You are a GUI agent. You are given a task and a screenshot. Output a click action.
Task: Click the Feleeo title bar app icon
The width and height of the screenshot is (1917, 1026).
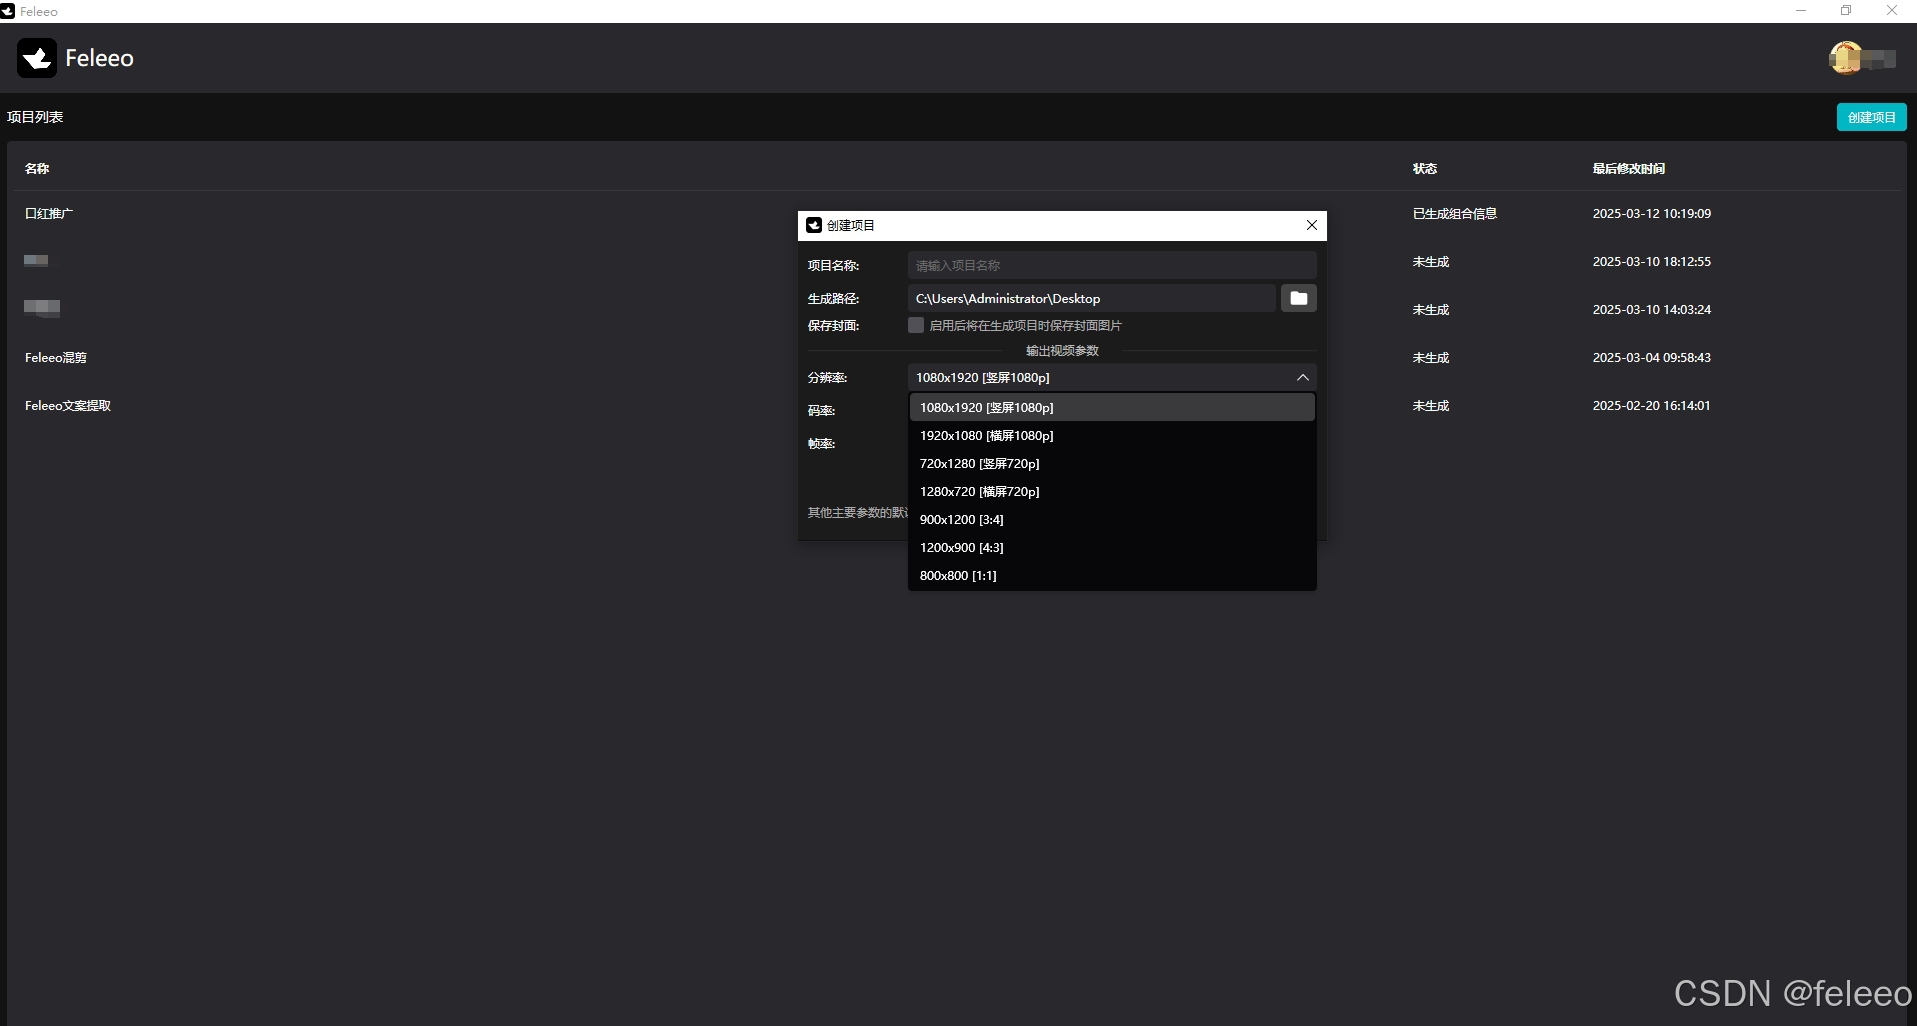point(8,11)
